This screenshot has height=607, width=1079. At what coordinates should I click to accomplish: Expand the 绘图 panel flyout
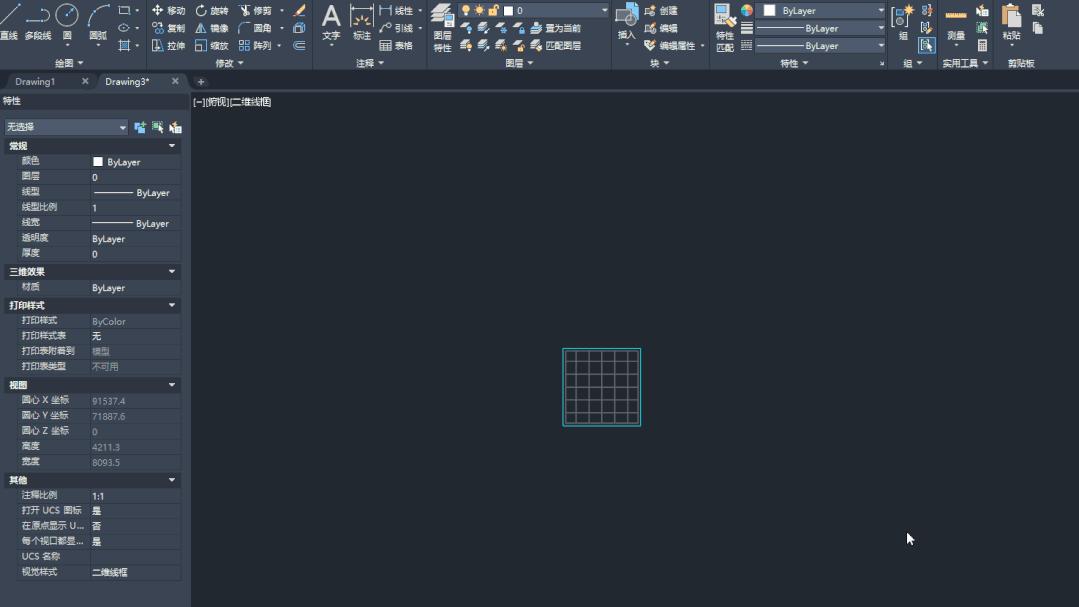tap(69, 63)
